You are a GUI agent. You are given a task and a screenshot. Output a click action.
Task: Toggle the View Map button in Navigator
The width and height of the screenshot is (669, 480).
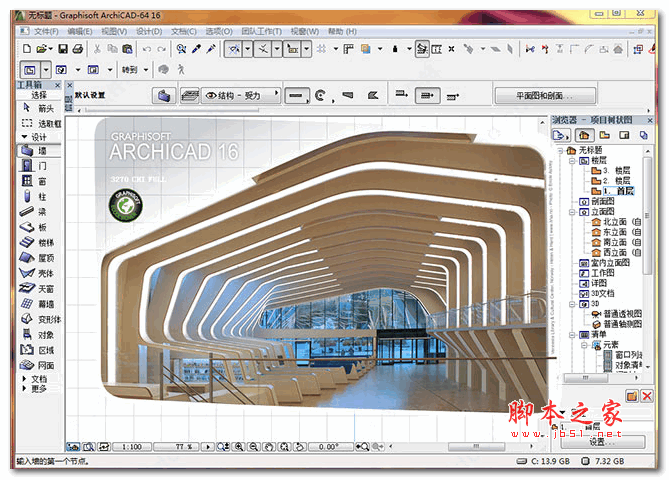pos(604,136)
